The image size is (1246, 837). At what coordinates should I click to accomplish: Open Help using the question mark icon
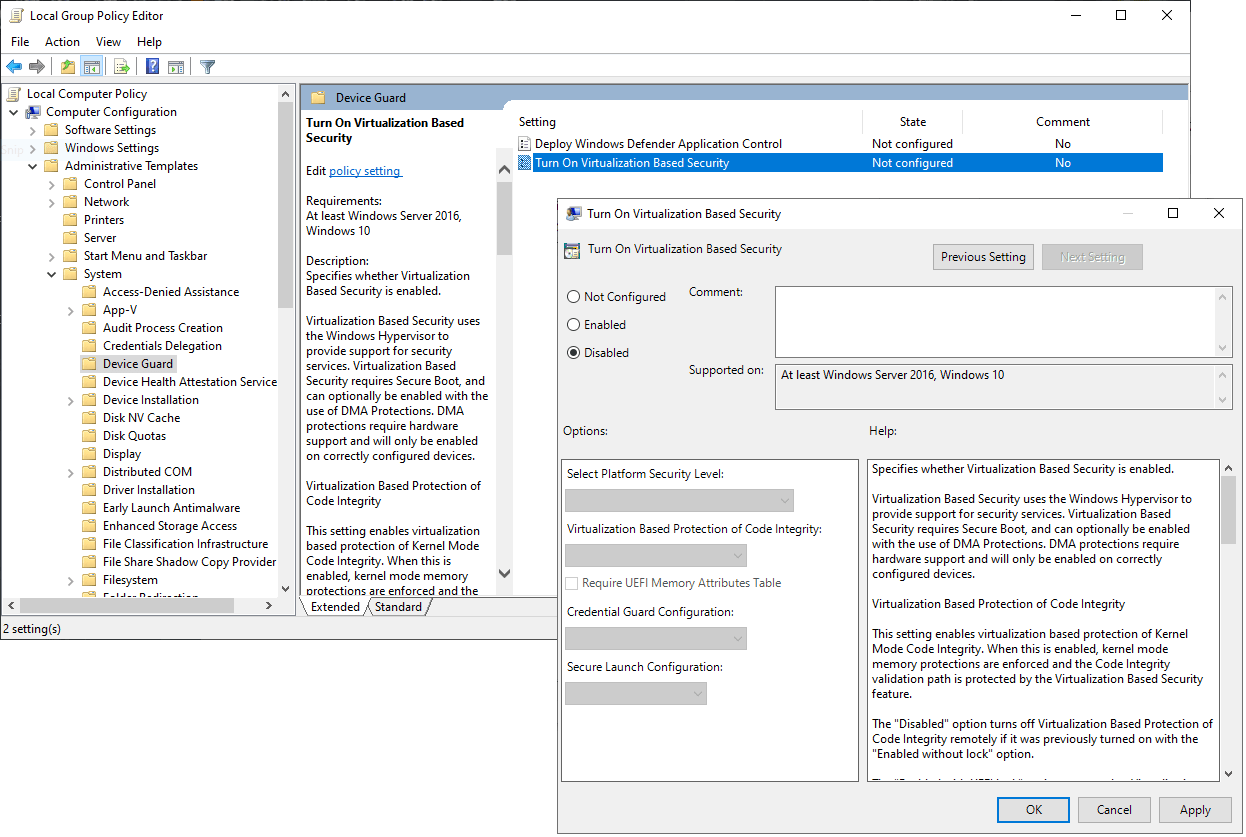(150, 66)
